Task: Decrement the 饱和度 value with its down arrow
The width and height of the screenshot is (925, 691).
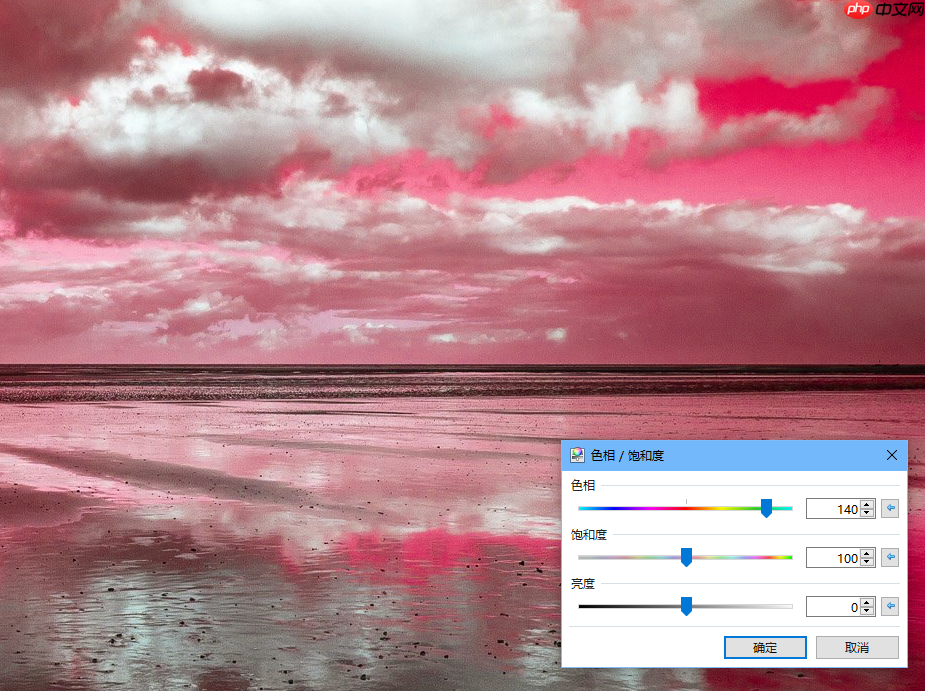Action: pos(867,561)
